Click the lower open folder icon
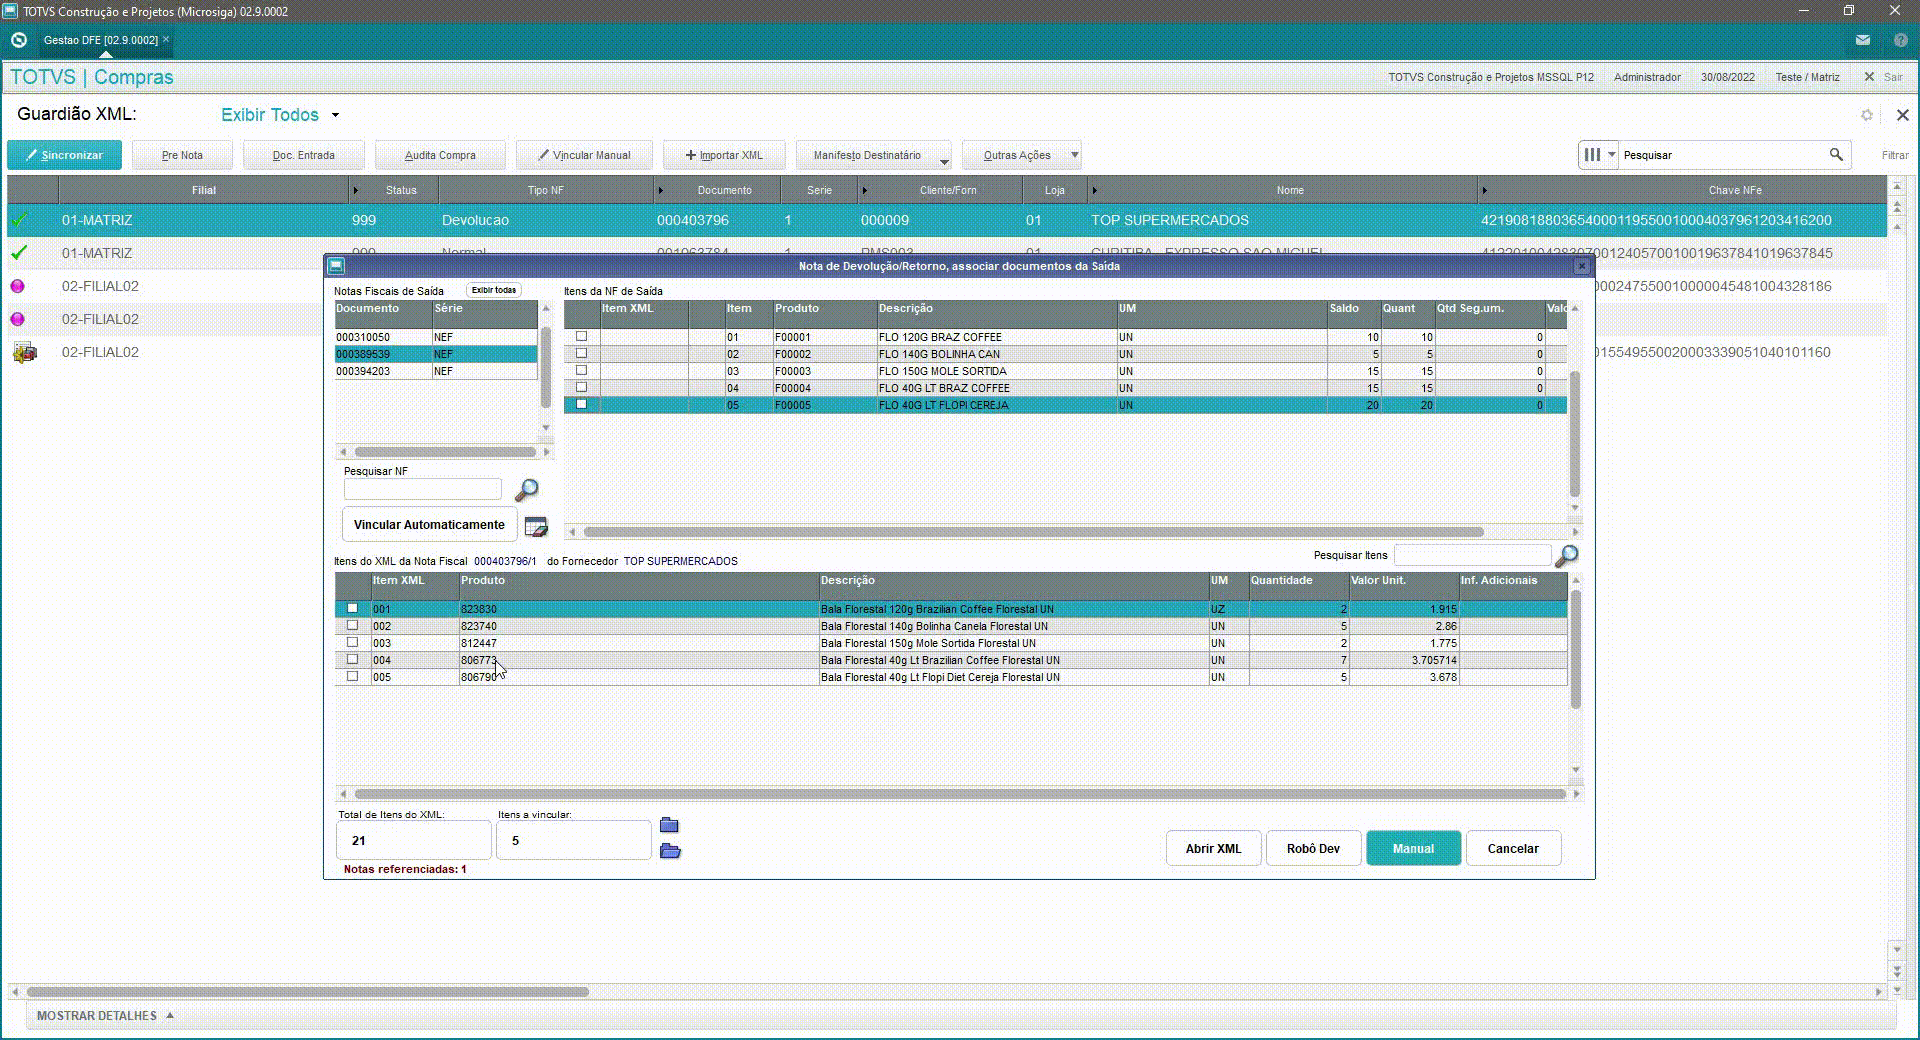 [670, 850]
